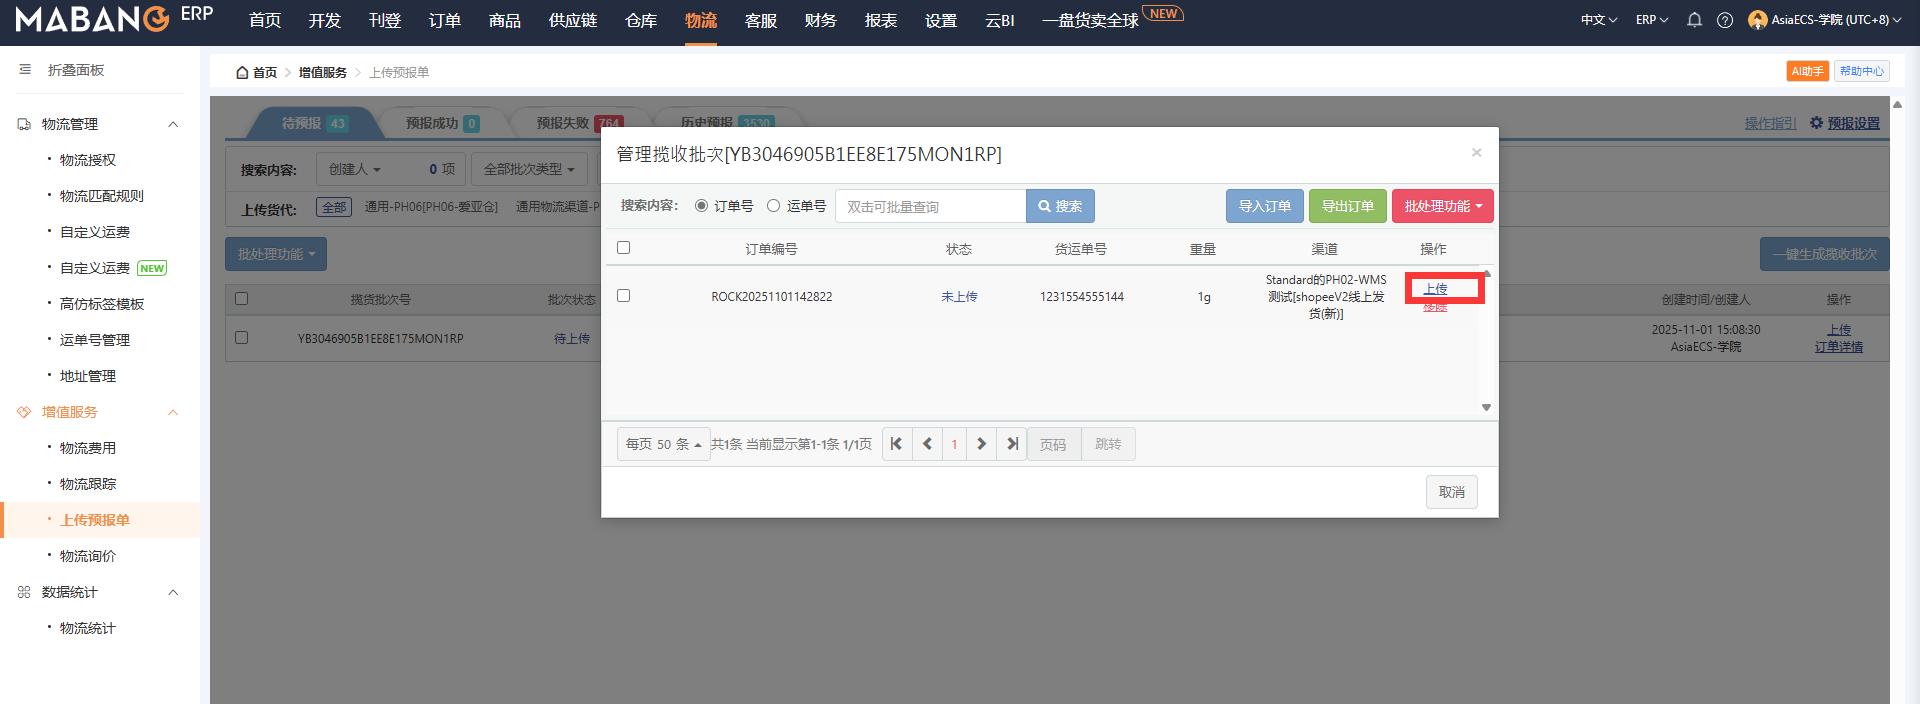The image size is (1920, 704).
Task: Select the 运单号 radio button
Action: (773, 206)
